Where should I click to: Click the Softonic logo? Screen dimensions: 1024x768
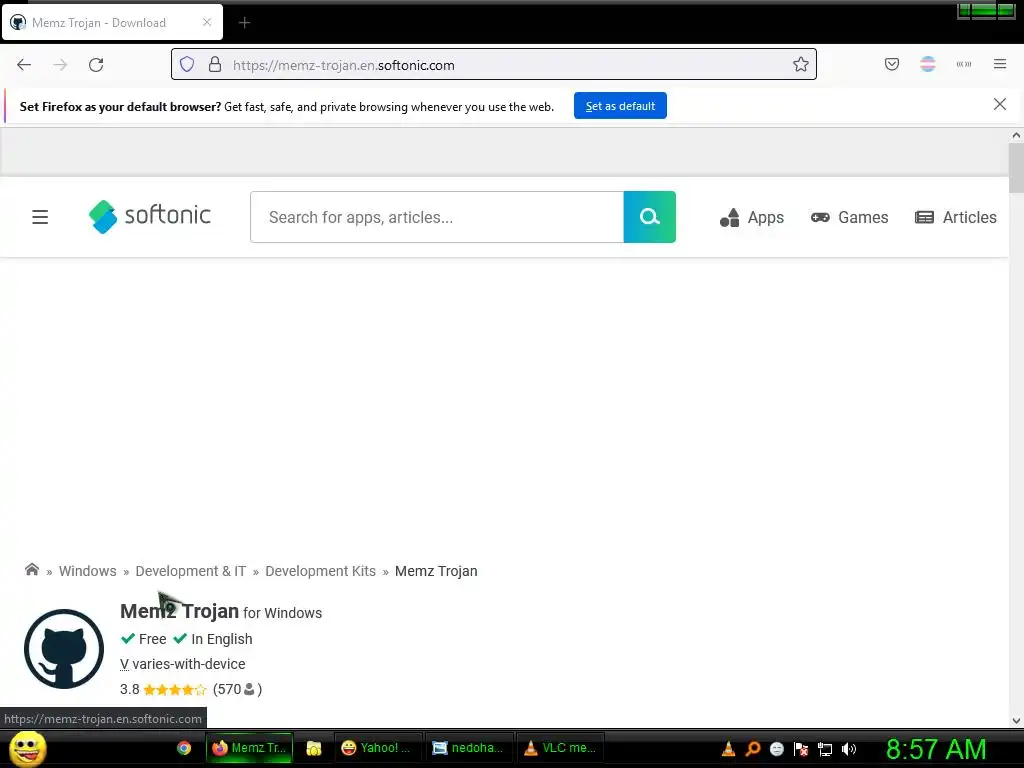(150, 216)
